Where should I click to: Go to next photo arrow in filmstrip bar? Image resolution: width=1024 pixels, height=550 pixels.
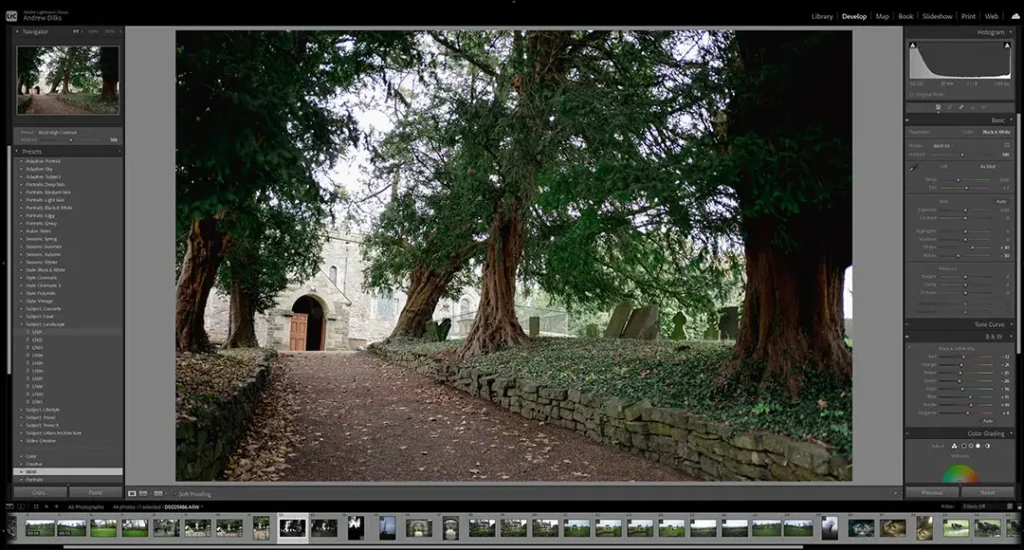pyautogui.click(x=56, y=506)
